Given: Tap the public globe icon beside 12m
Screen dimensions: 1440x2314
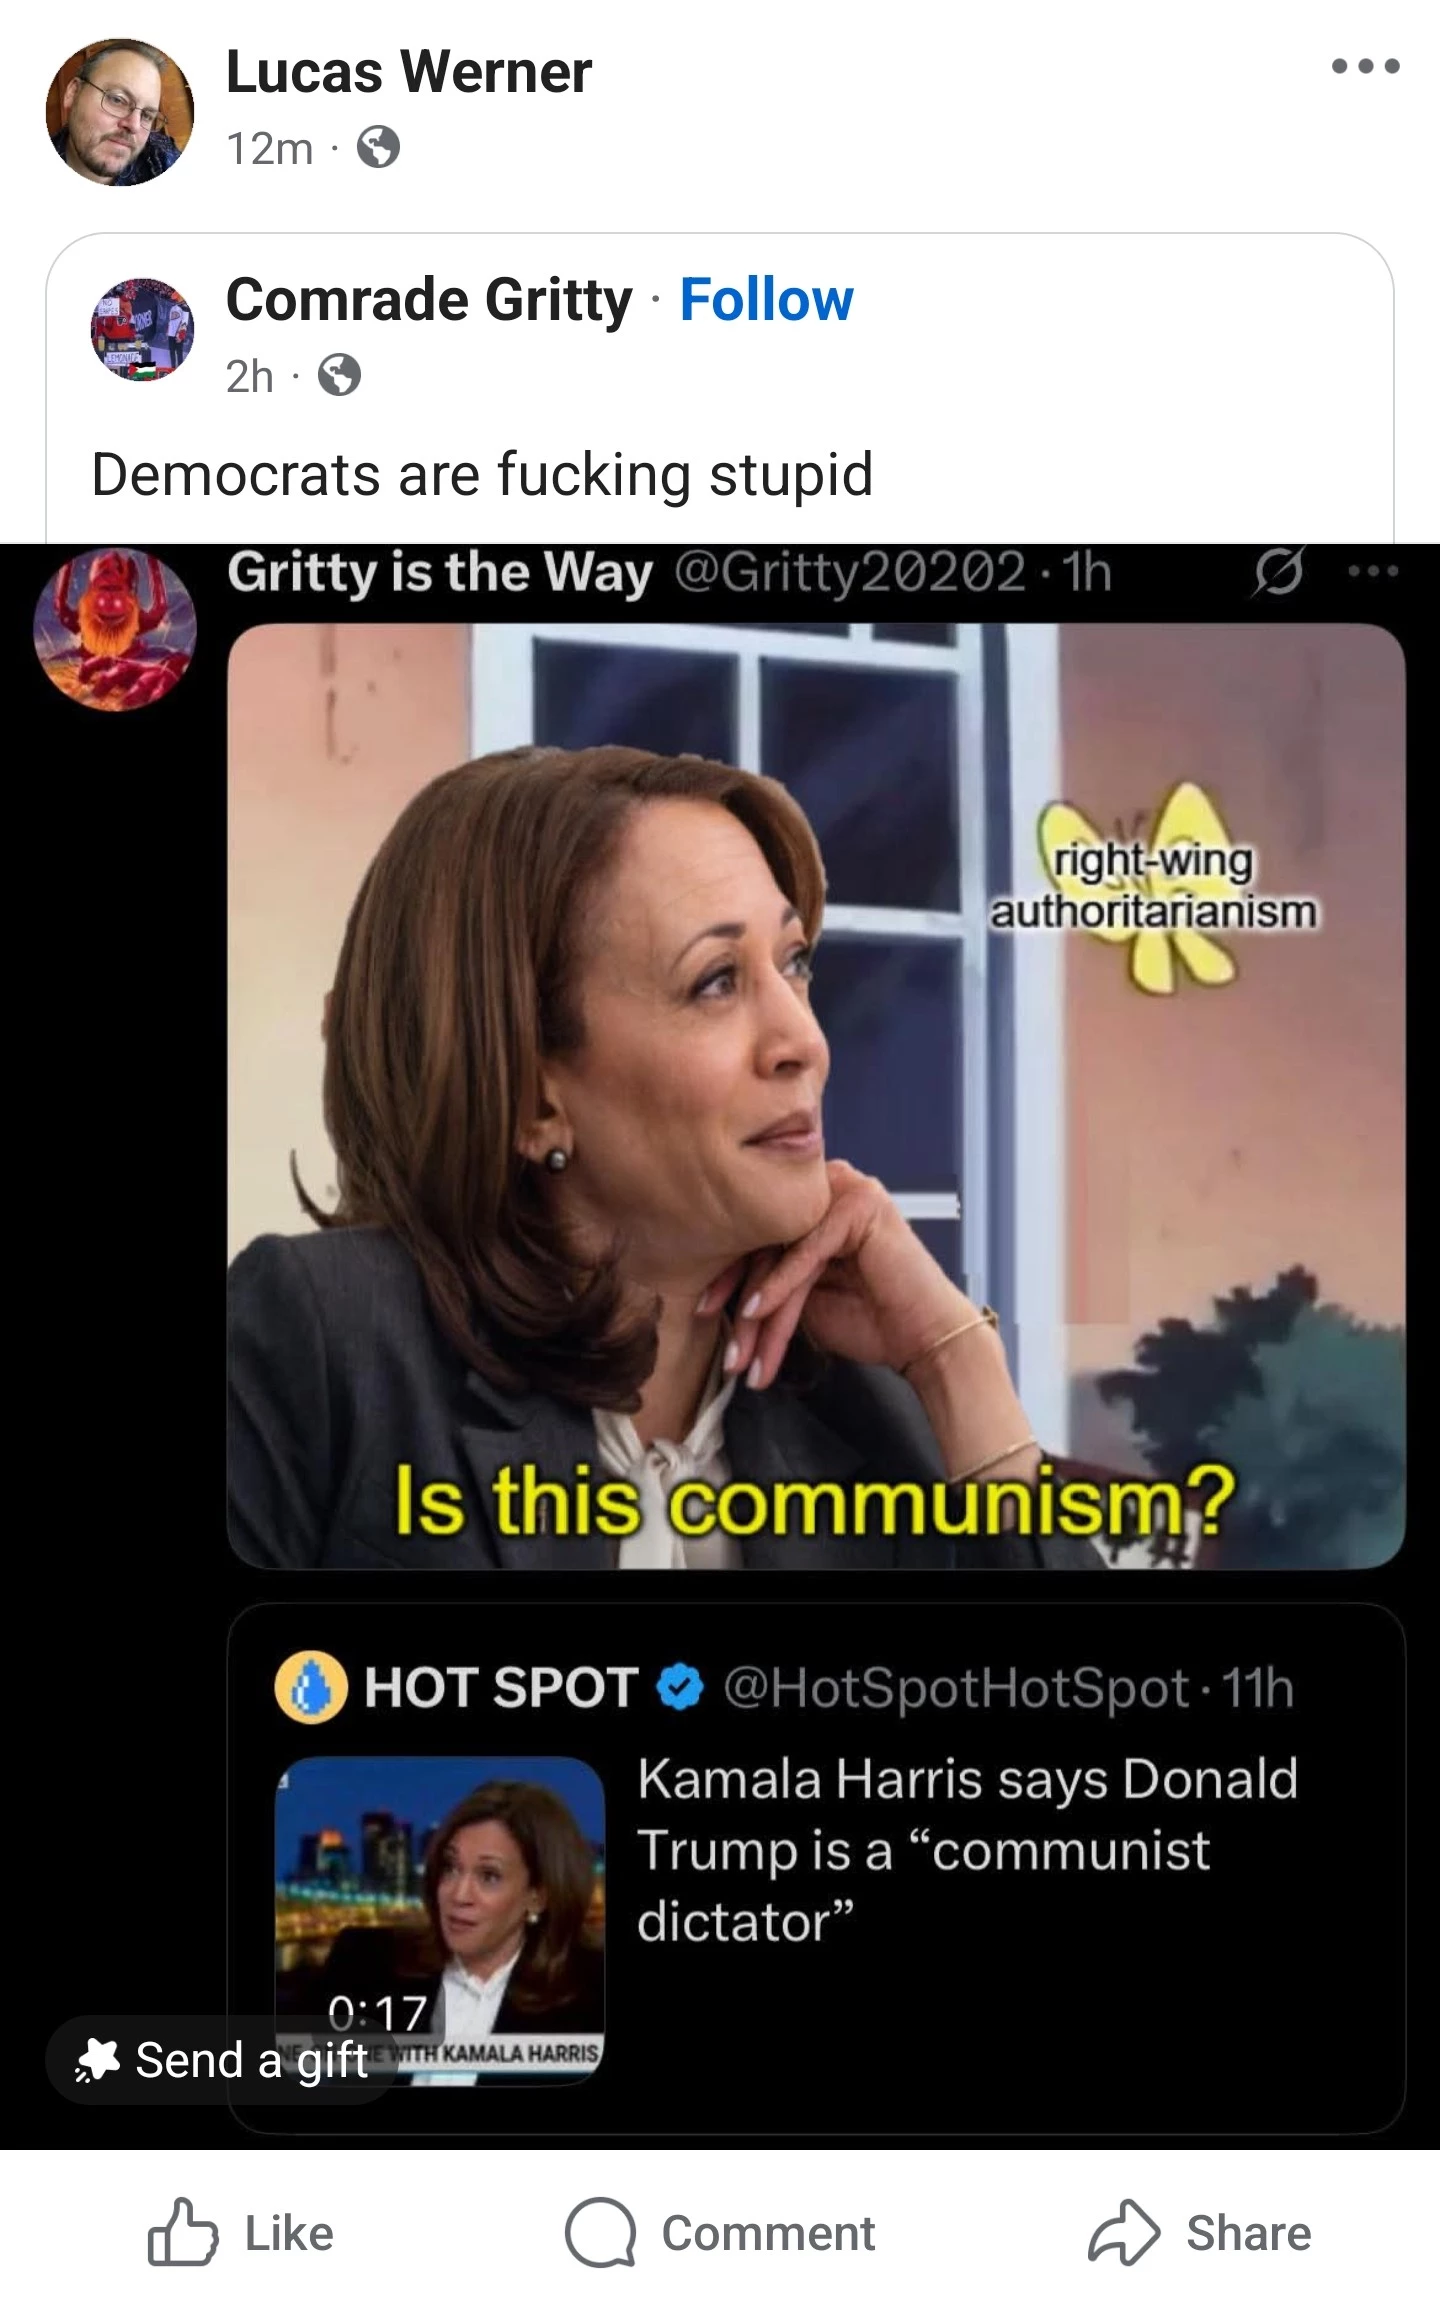Looking at the screenshot, I should (379, 149).
